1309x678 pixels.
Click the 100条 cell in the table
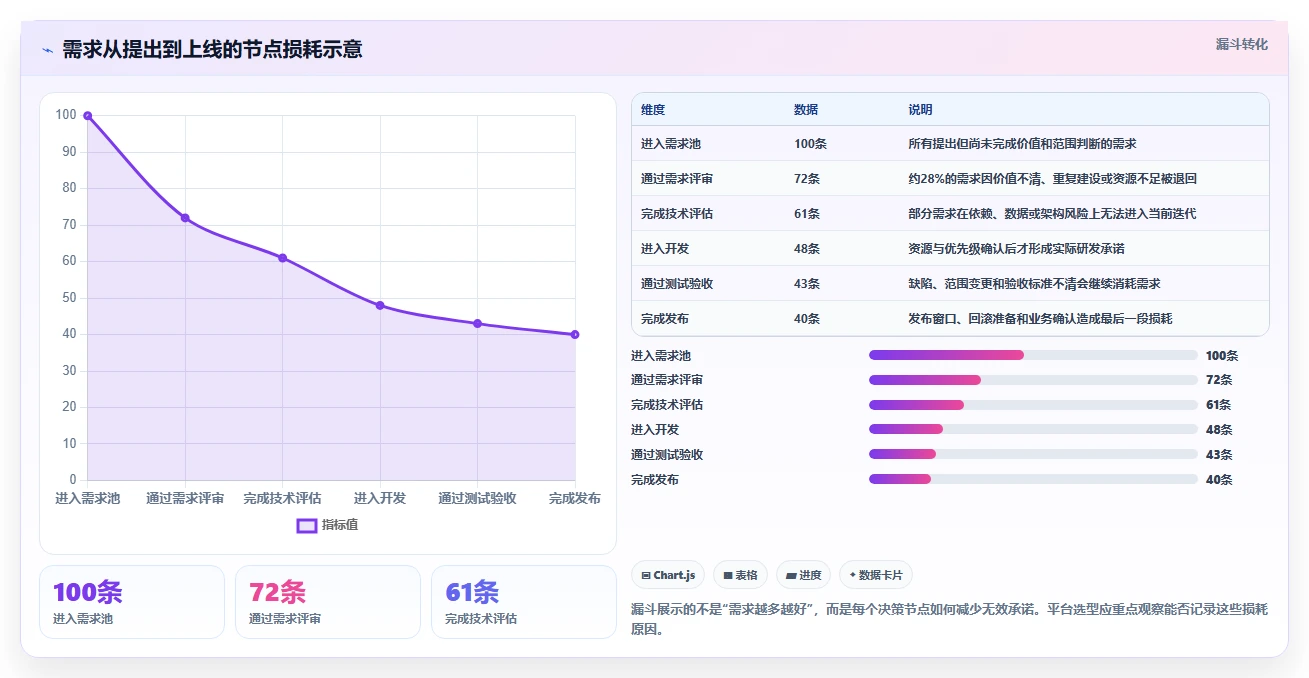click(810, 144)
